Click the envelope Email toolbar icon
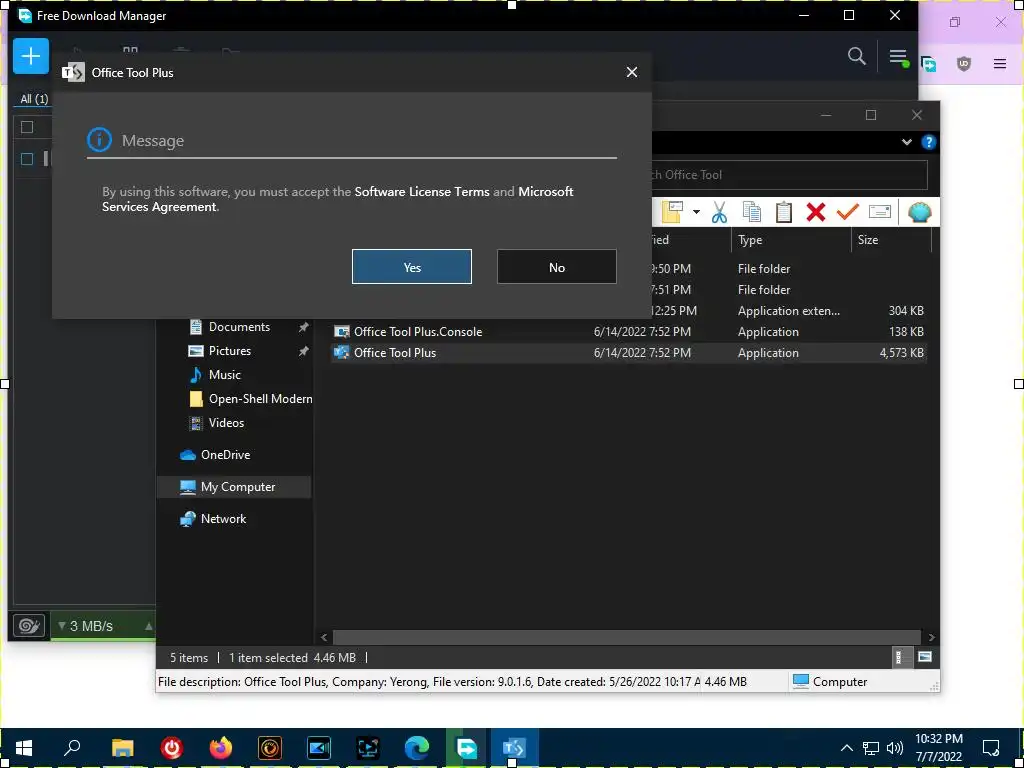This screenshot has height=768, width=1024. (880, 212)
